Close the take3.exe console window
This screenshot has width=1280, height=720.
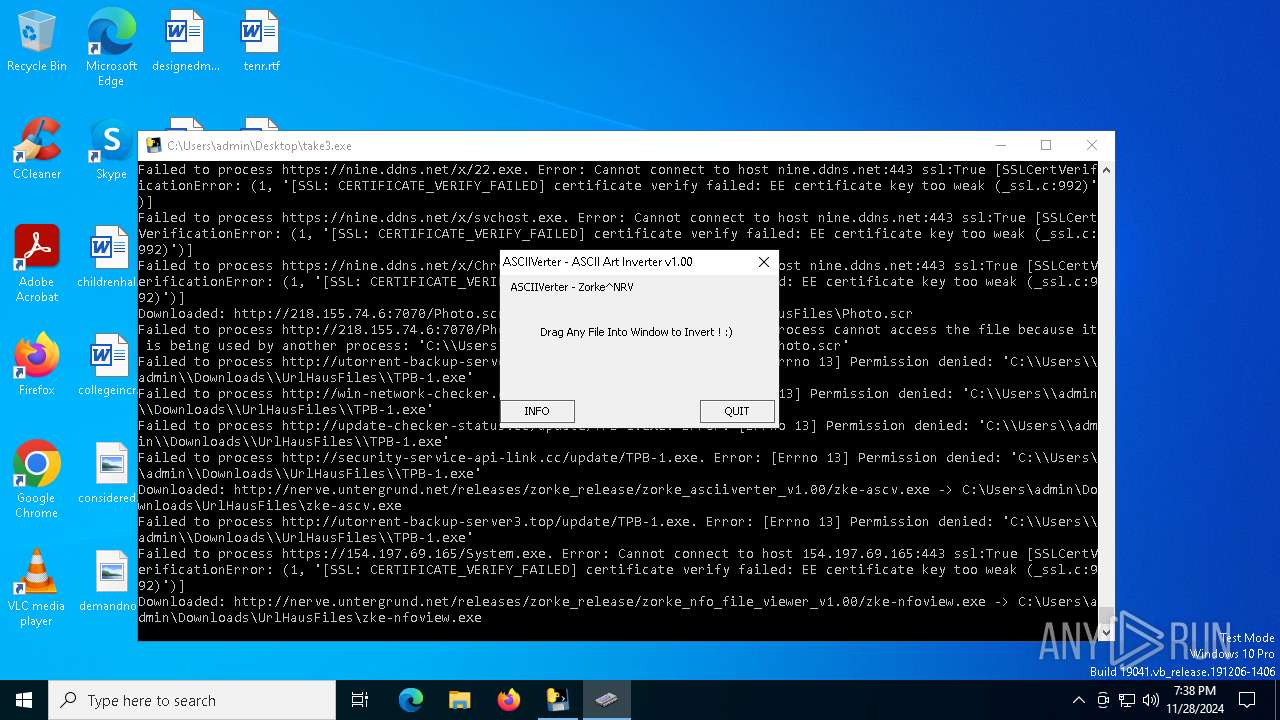coord(1092,146)
